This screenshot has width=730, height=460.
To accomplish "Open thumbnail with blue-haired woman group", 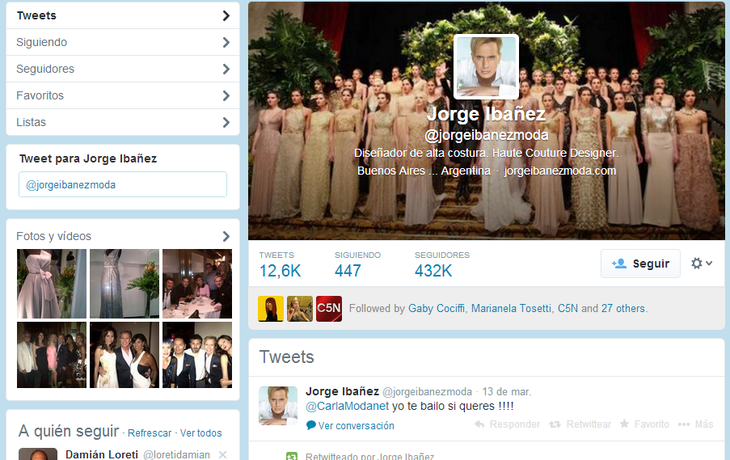I will click(197, 355).
